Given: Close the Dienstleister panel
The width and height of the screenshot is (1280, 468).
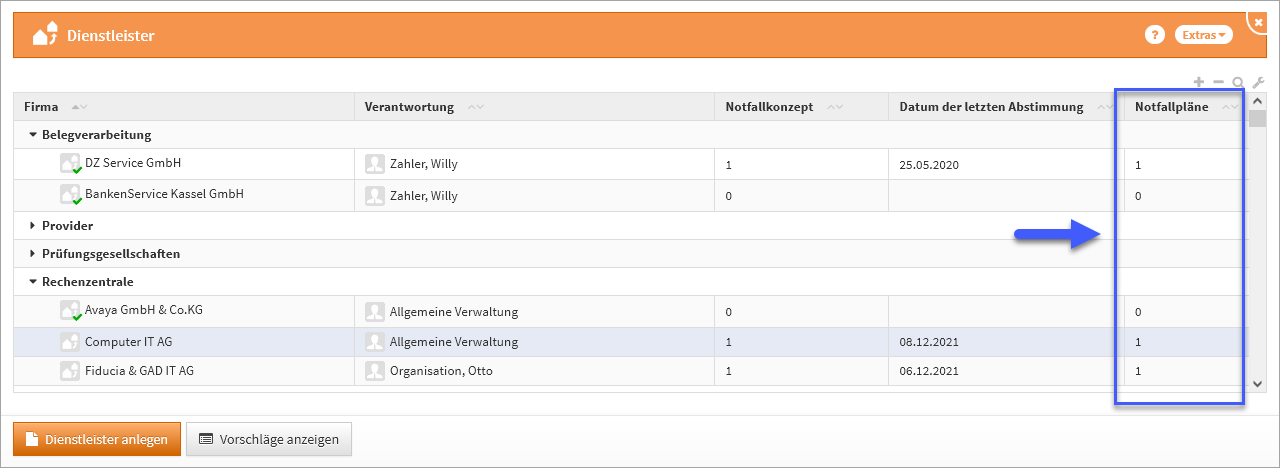Looking at the screenshot, I should coord(1258,21).
